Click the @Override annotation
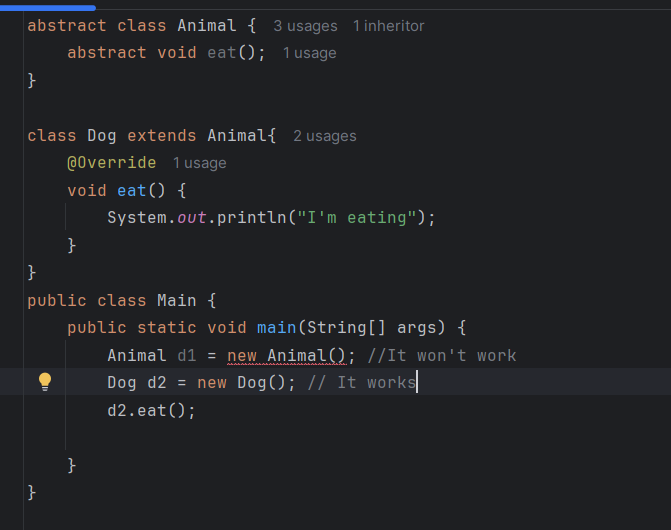 pos(112,163)
